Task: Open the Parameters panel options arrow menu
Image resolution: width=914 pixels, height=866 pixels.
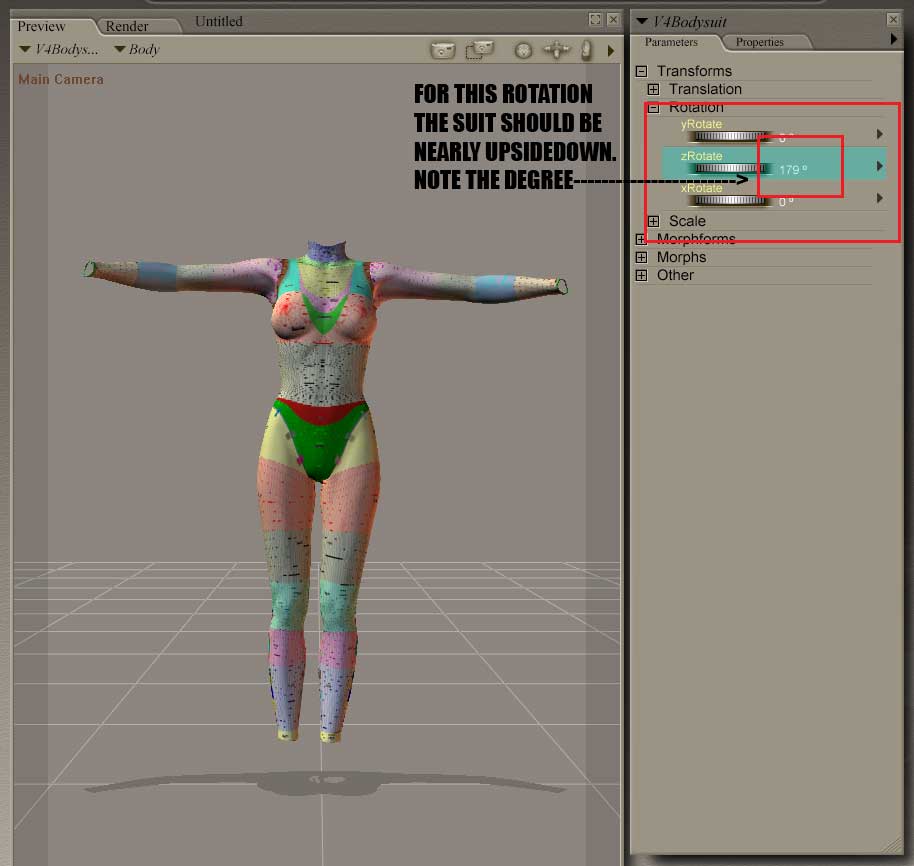Action: click(x=894, y=39)
